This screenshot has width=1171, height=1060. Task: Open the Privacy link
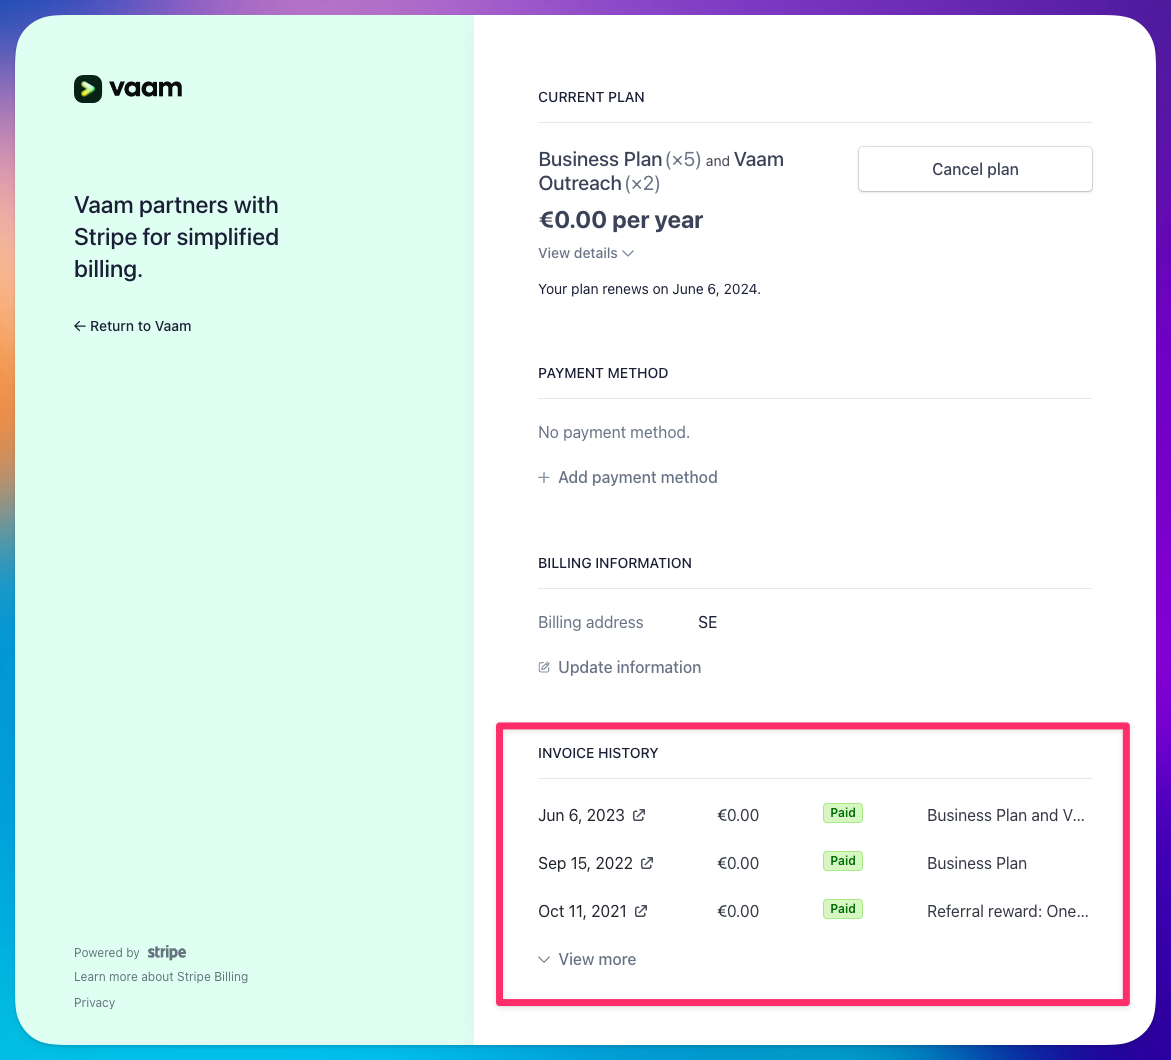coord(94,1002)
